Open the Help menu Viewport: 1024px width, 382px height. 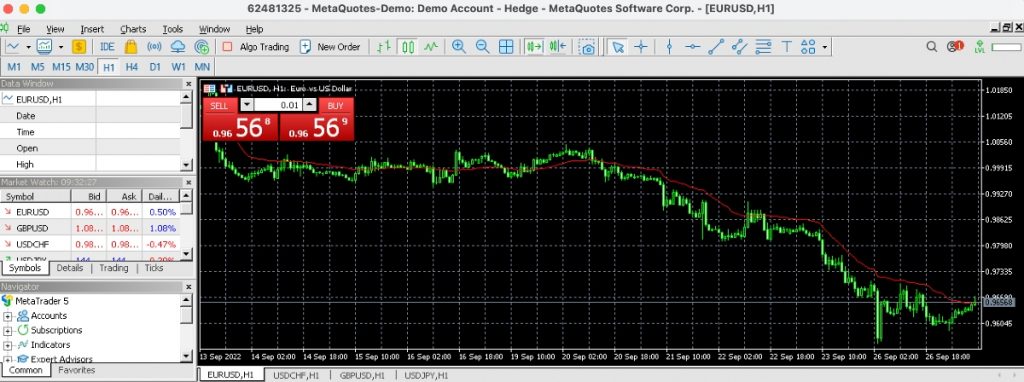254,29
